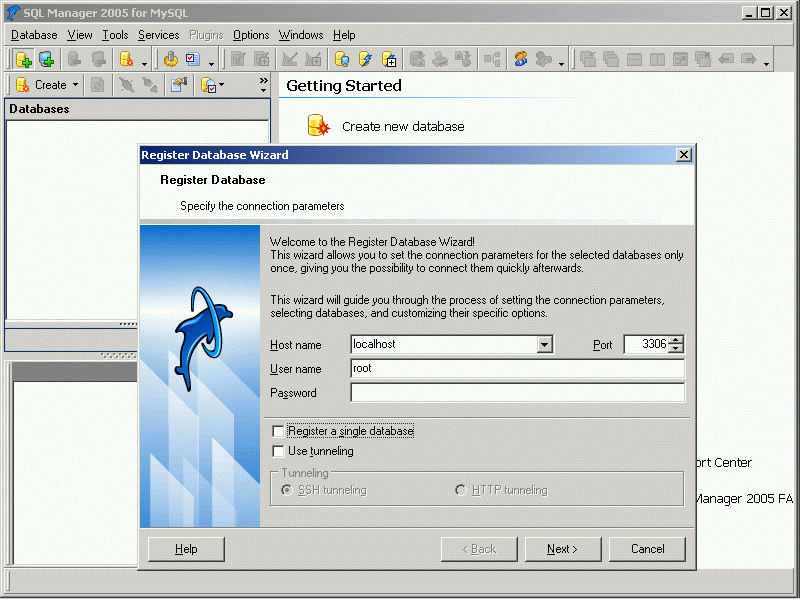Click the grayed Unregister Host monitor icon
This screenshot has width=800, height=600.
(98, 59)
